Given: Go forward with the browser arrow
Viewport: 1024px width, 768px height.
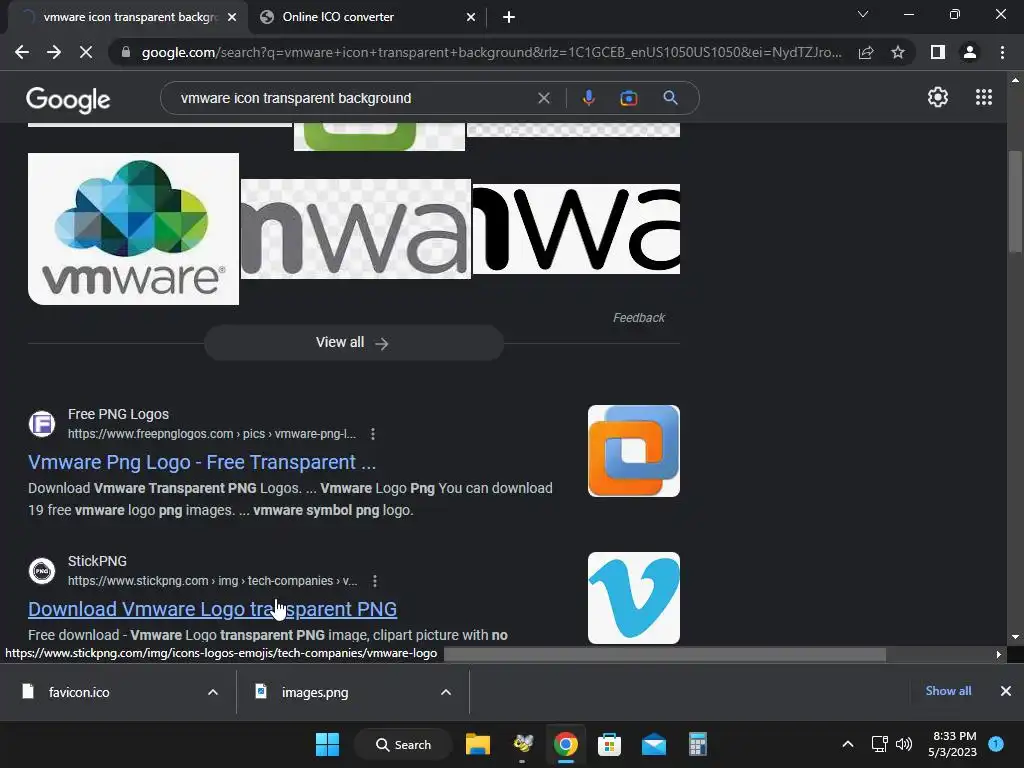Looking at the screenshot, I should click(54, 52).
